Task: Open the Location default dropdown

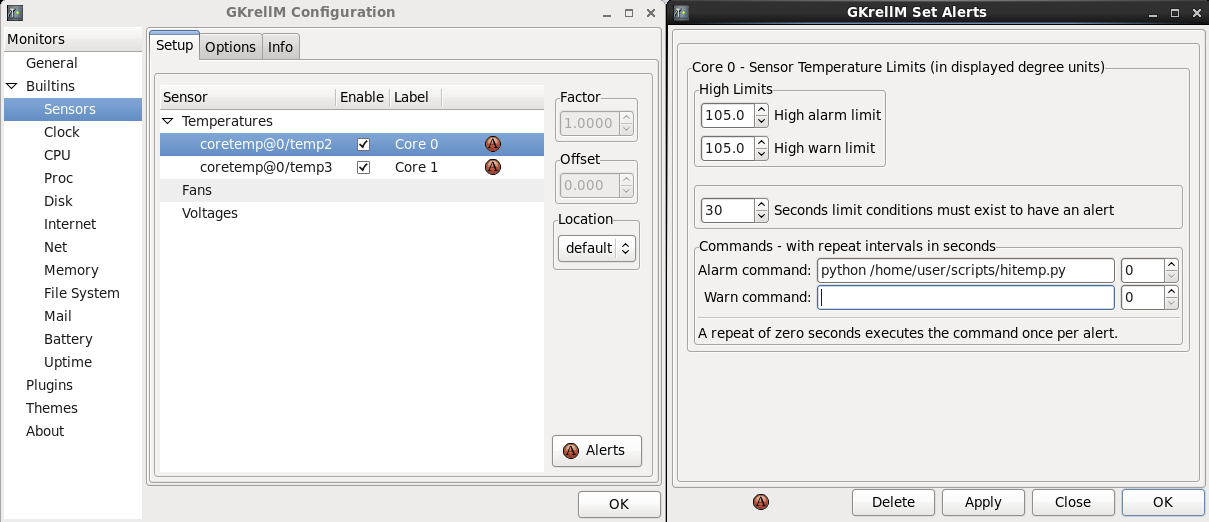Action: click(597, 248)
